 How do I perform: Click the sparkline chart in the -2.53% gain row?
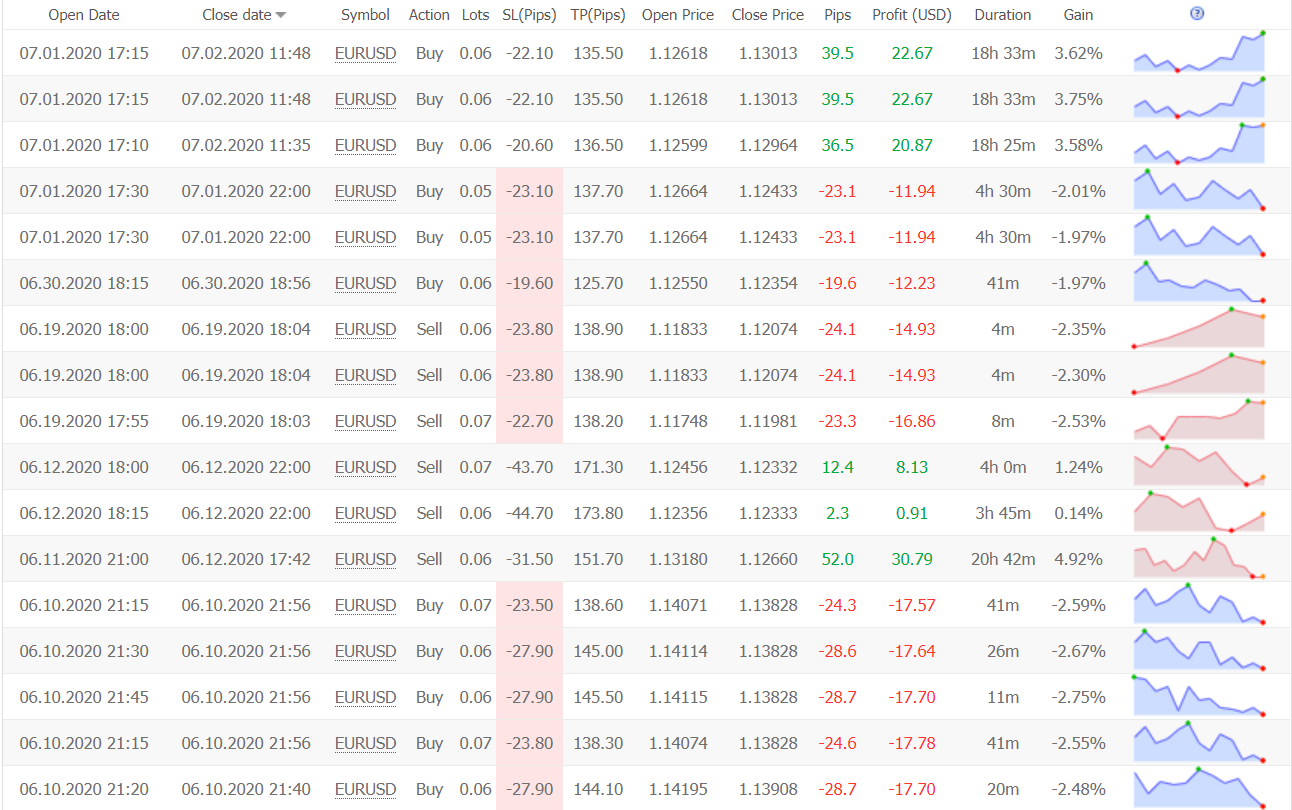point(1199,420)
